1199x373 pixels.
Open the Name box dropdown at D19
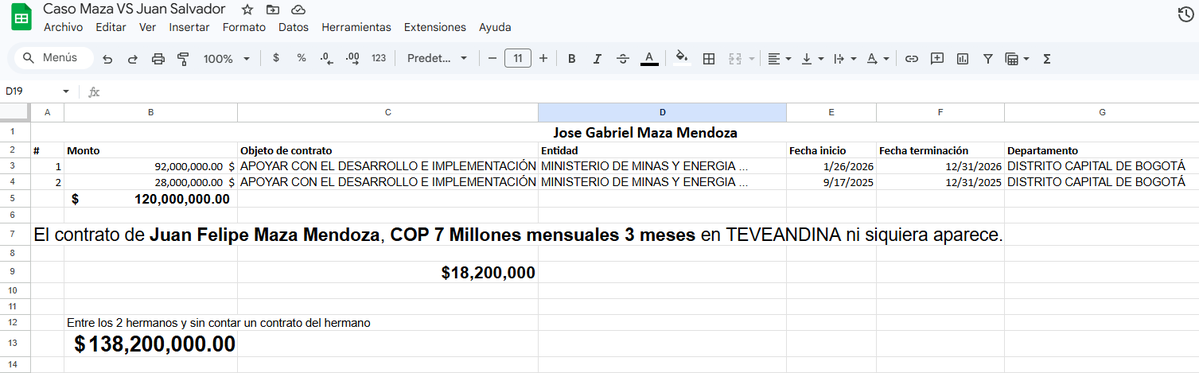click(x=66, y=92)
